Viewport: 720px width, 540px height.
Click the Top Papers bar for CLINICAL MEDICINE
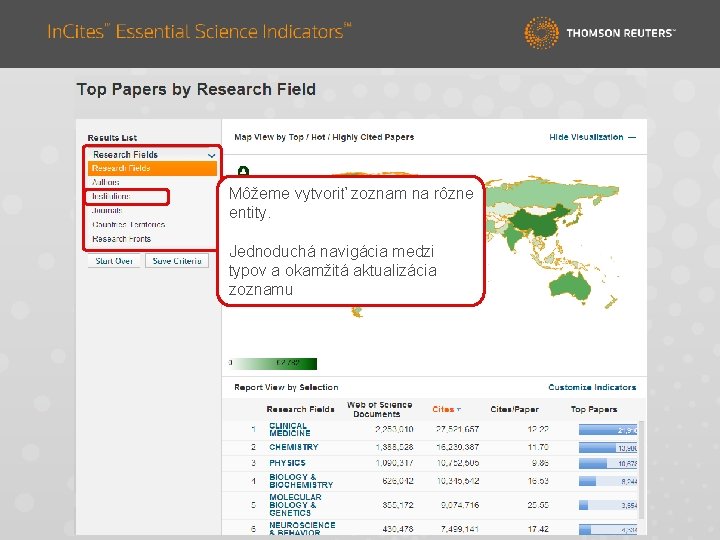pyautogui.click(x=608, y=430)
